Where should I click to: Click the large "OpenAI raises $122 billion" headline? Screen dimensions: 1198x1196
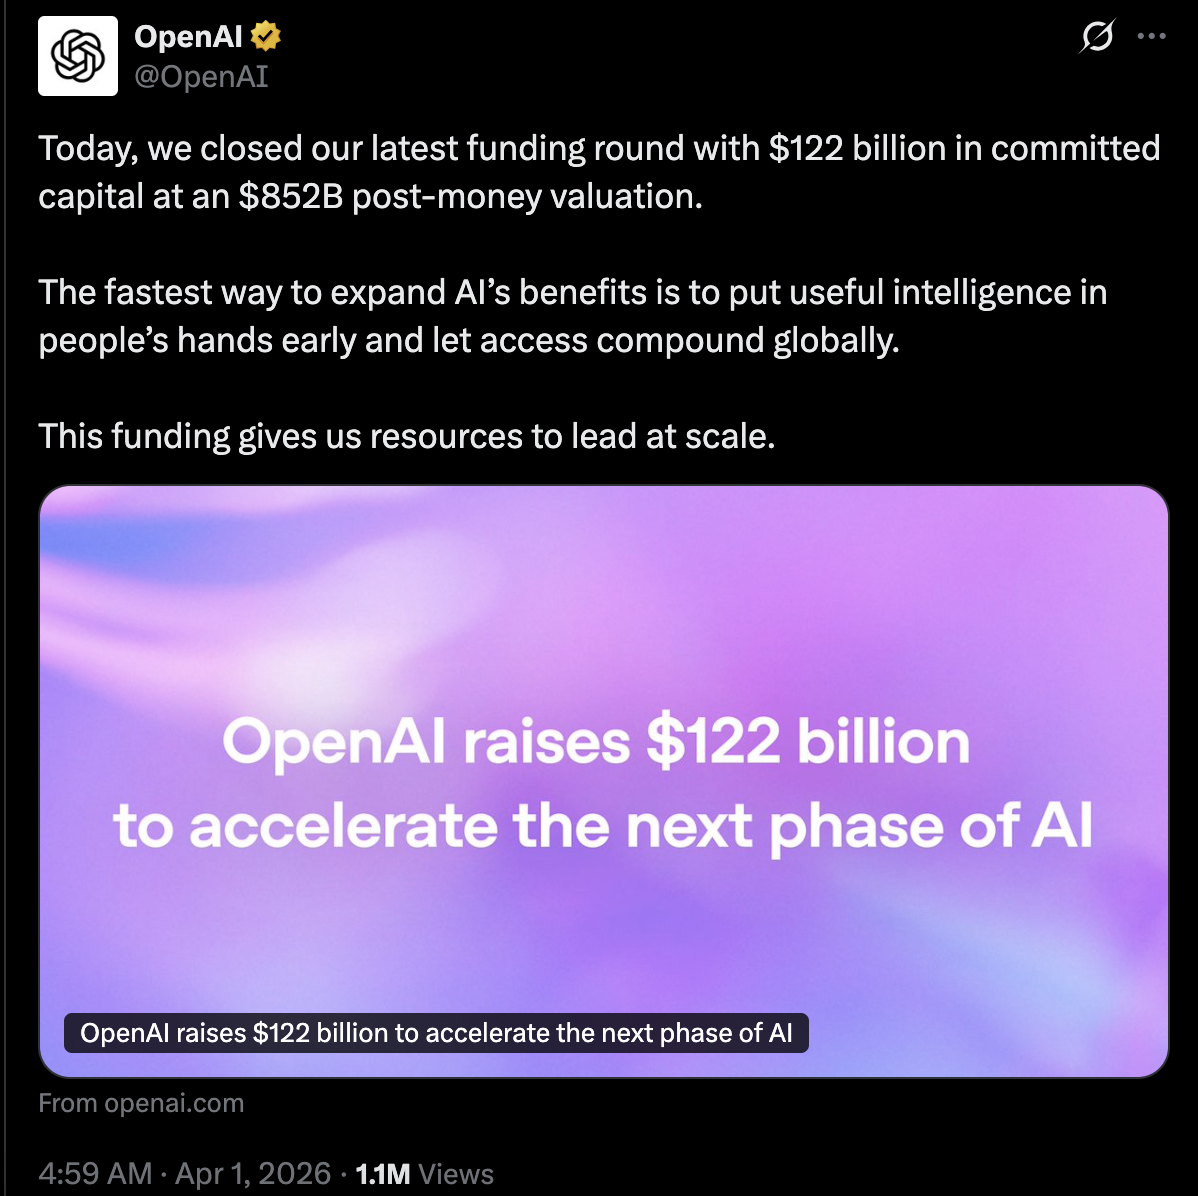click(x=596, y=743)
